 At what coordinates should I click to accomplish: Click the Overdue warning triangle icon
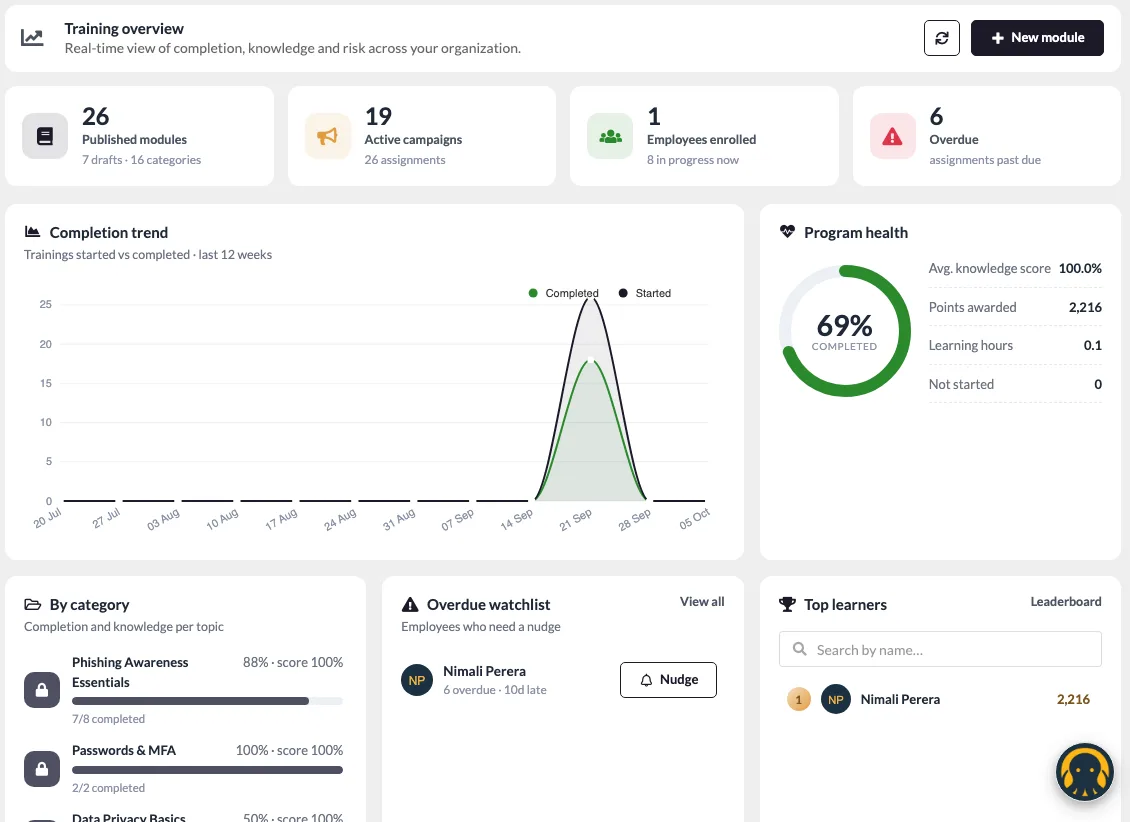tap(892, 135)
